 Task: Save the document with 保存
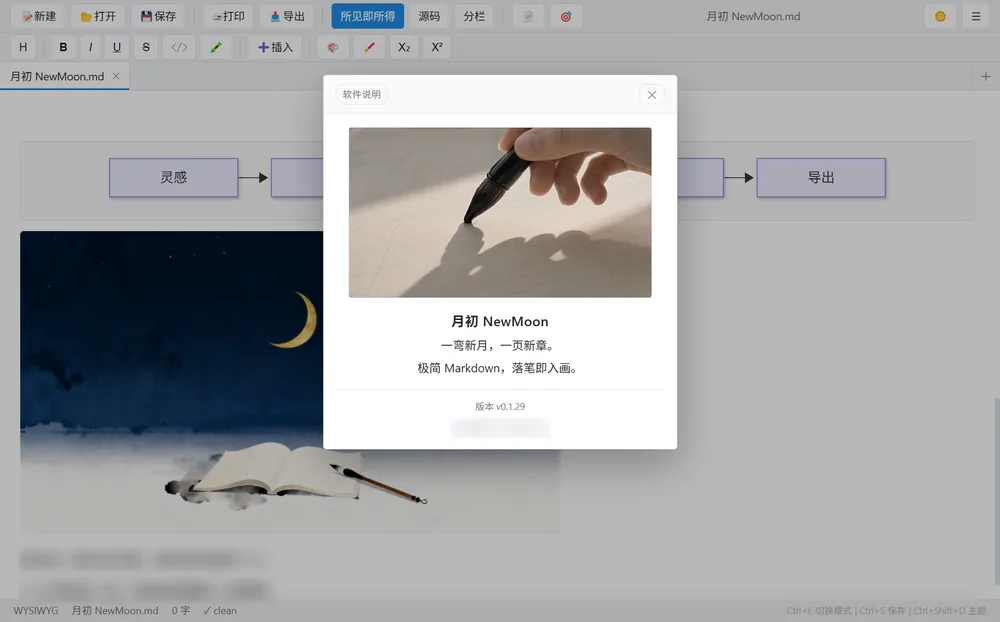point(158,16)
